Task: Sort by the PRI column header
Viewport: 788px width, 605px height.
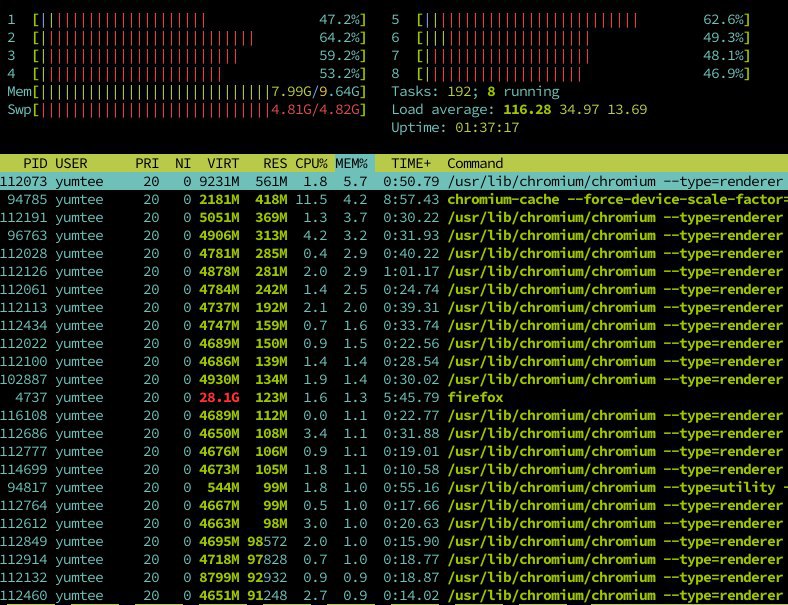Action: coord(147,163)
